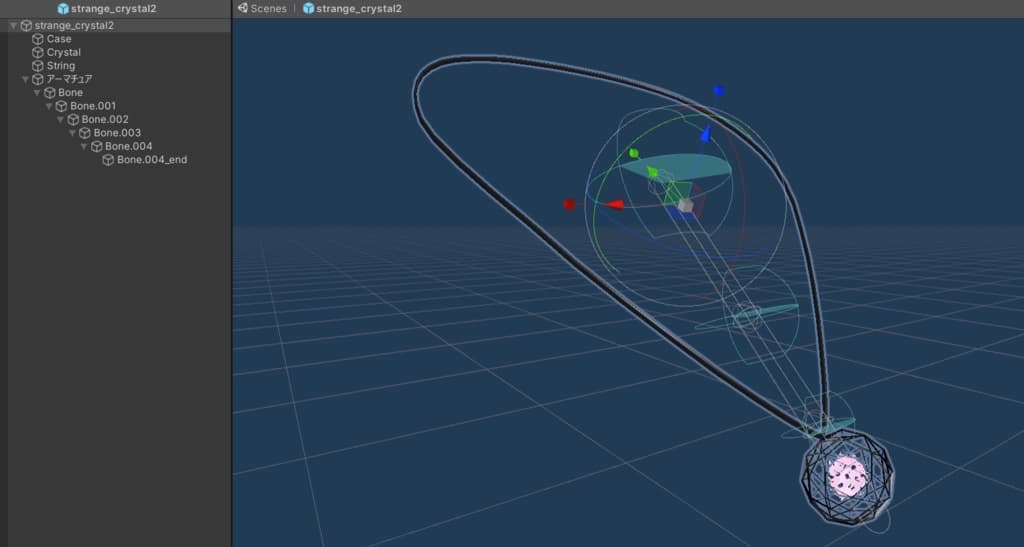Collapse the Bone.001 expander arrow
Image resolution: width=1024 pixels, height=547 pixels.
pos(48,106)
